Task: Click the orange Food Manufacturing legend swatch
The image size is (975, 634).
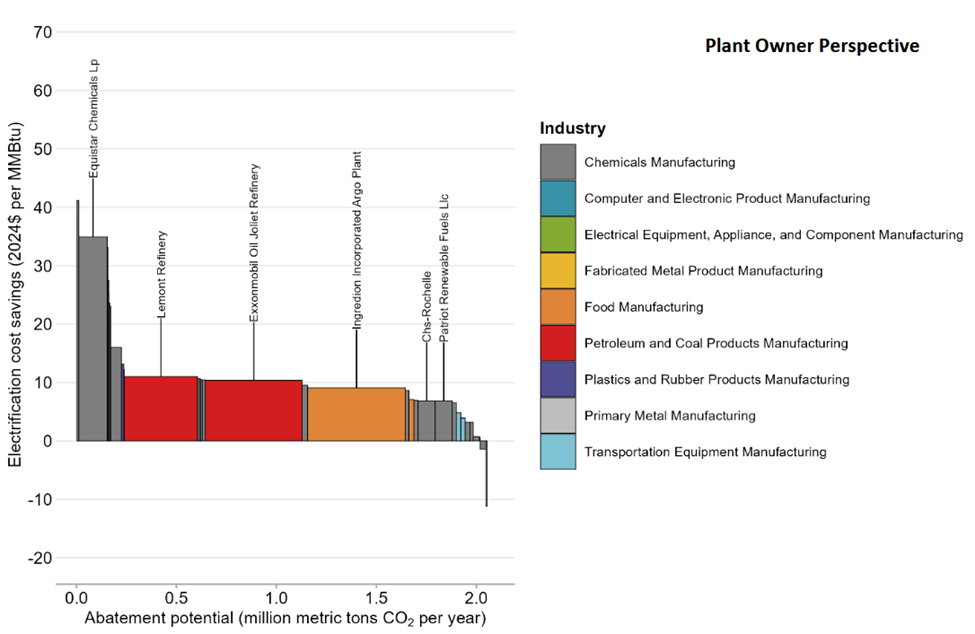Action: [557, 307]
